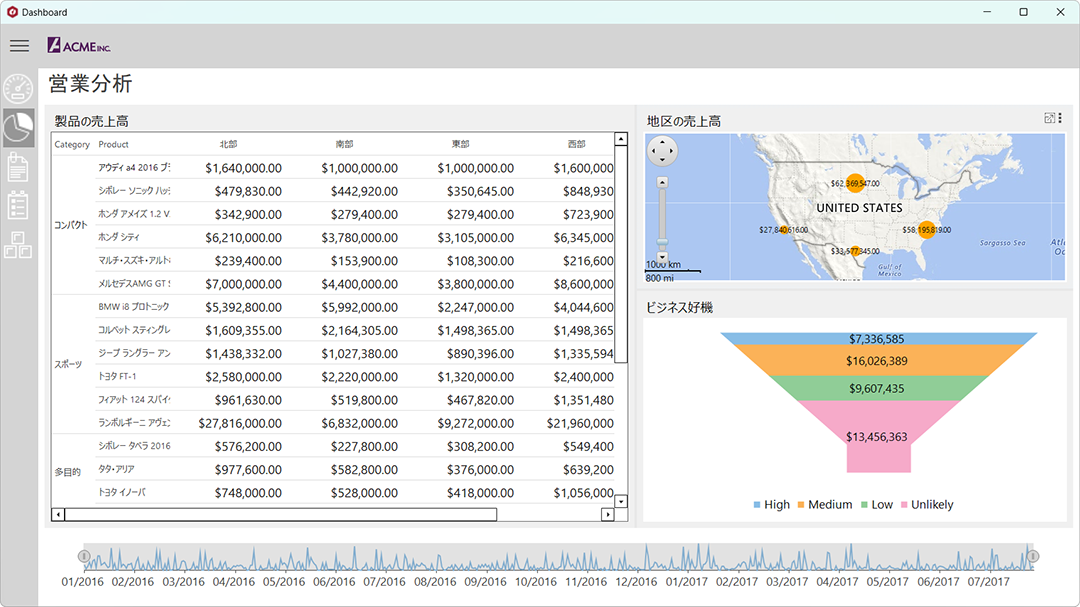
Task: Toggle the Medium legend item
Action: [x=824, y=504]
